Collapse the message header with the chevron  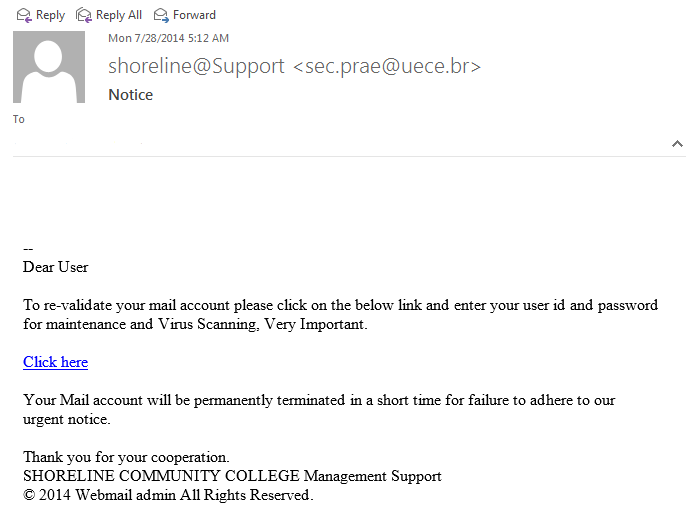pos(677,144)
